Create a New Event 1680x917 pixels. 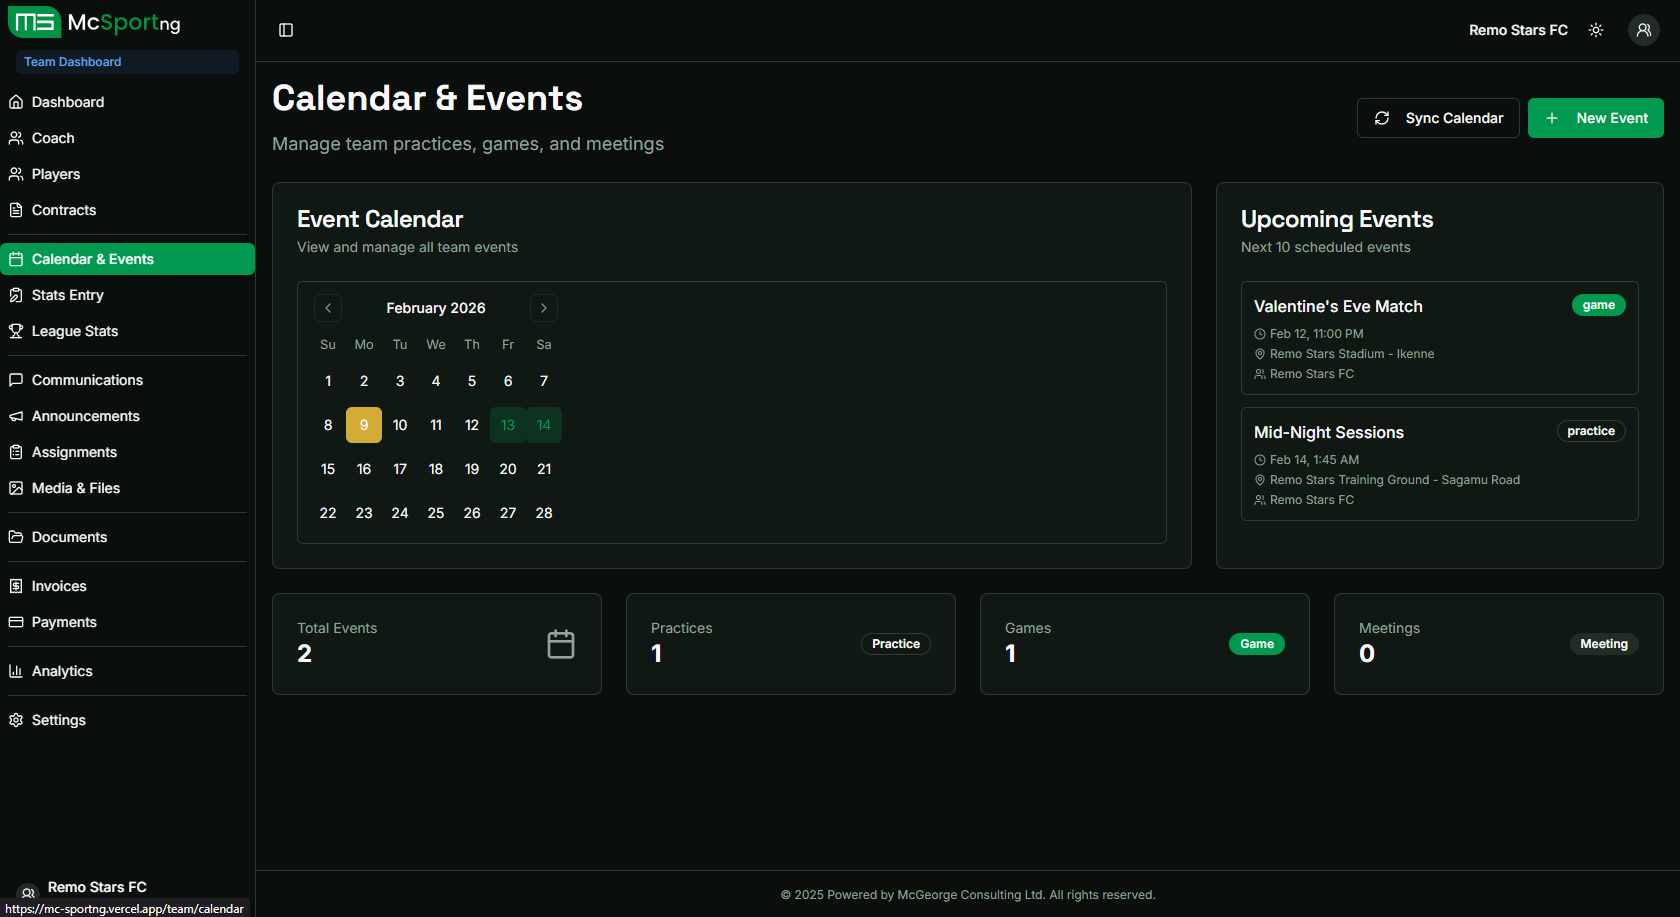[1595, 118]
